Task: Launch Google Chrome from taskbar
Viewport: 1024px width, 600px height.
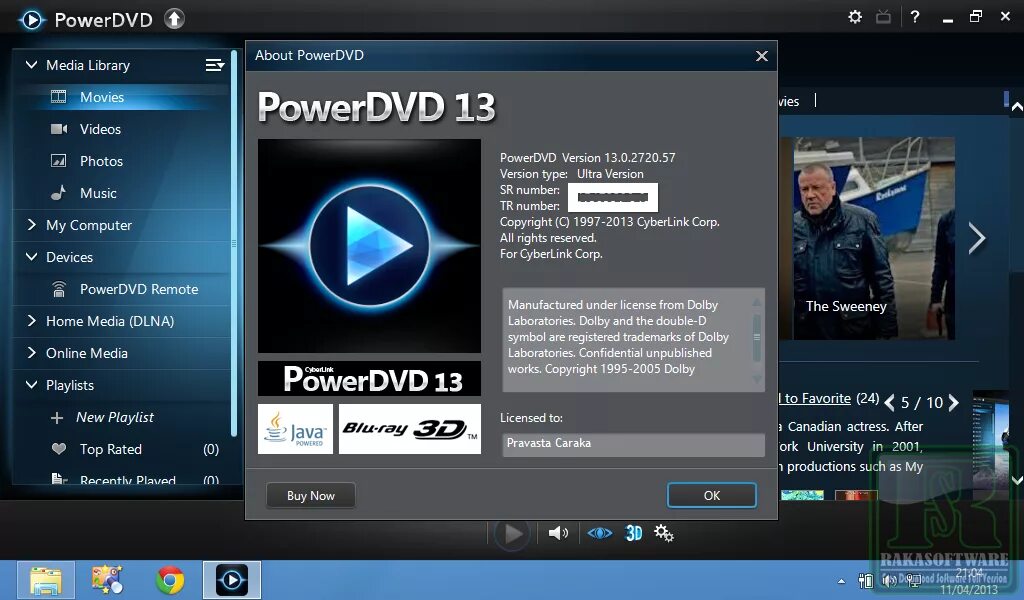Action: pyautogui.click(x=170, y=580)
